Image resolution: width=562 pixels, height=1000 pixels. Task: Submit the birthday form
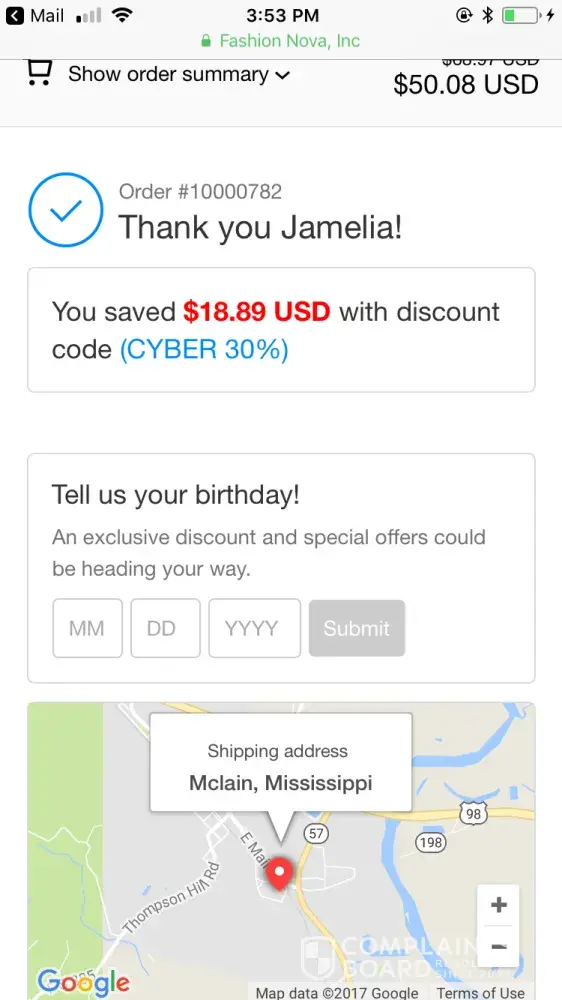pos(357,628)
